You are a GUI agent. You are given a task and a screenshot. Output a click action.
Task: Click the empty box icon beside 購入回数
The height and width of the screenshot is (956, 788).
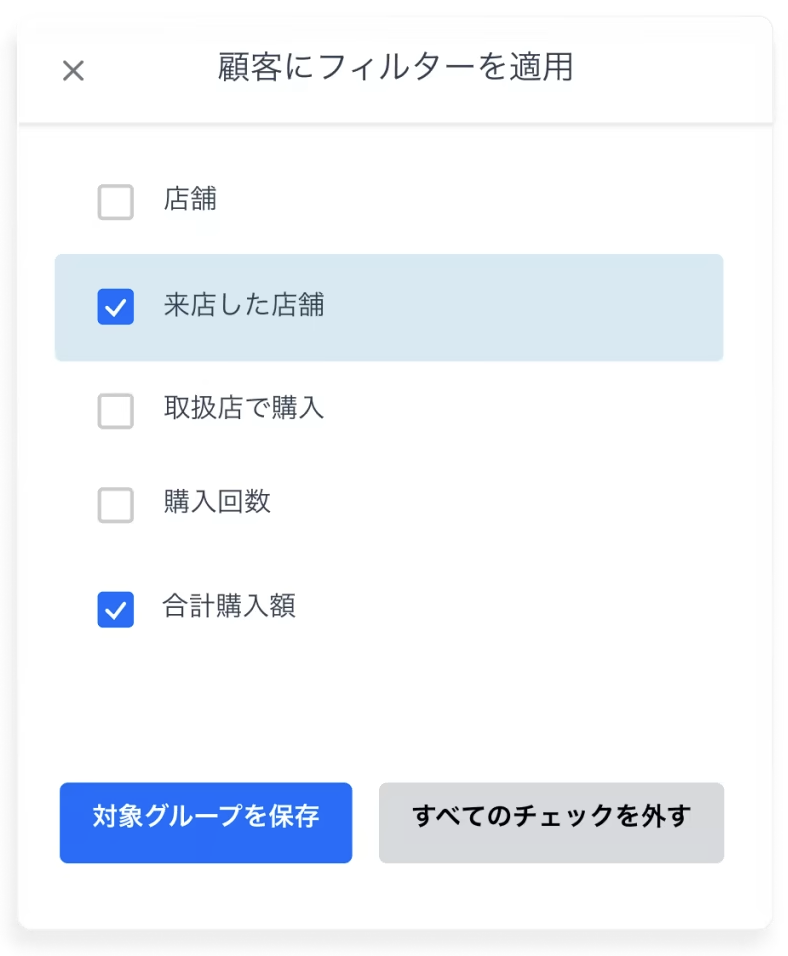click(x=115, y=505)
